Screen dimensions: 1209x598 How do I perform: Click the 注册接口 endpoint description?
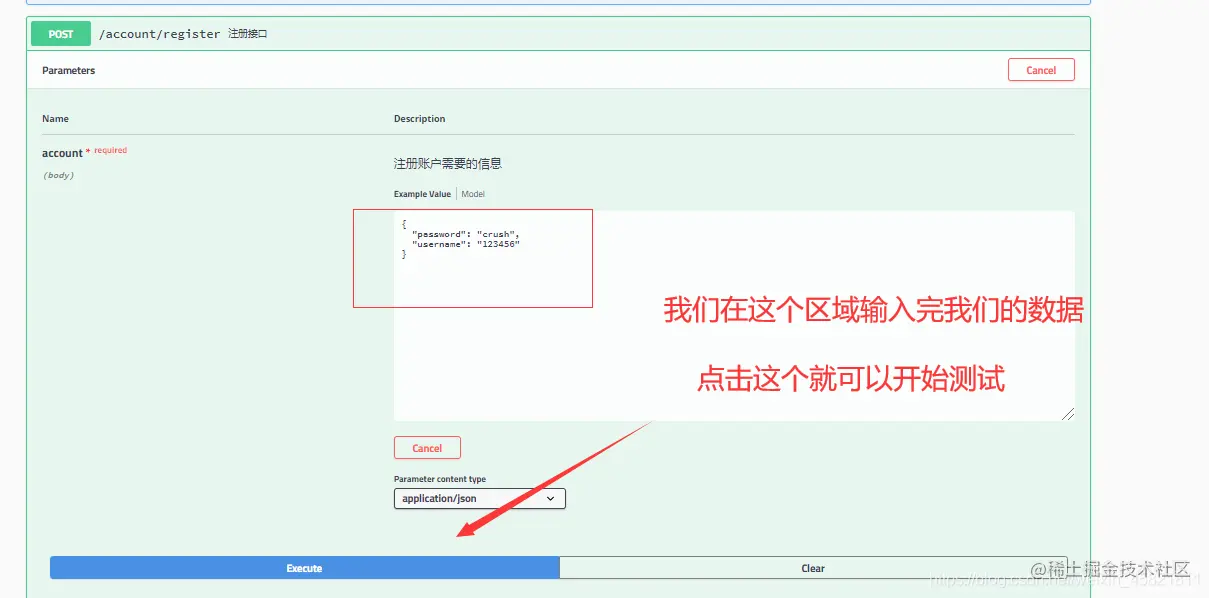coord(247,33)
